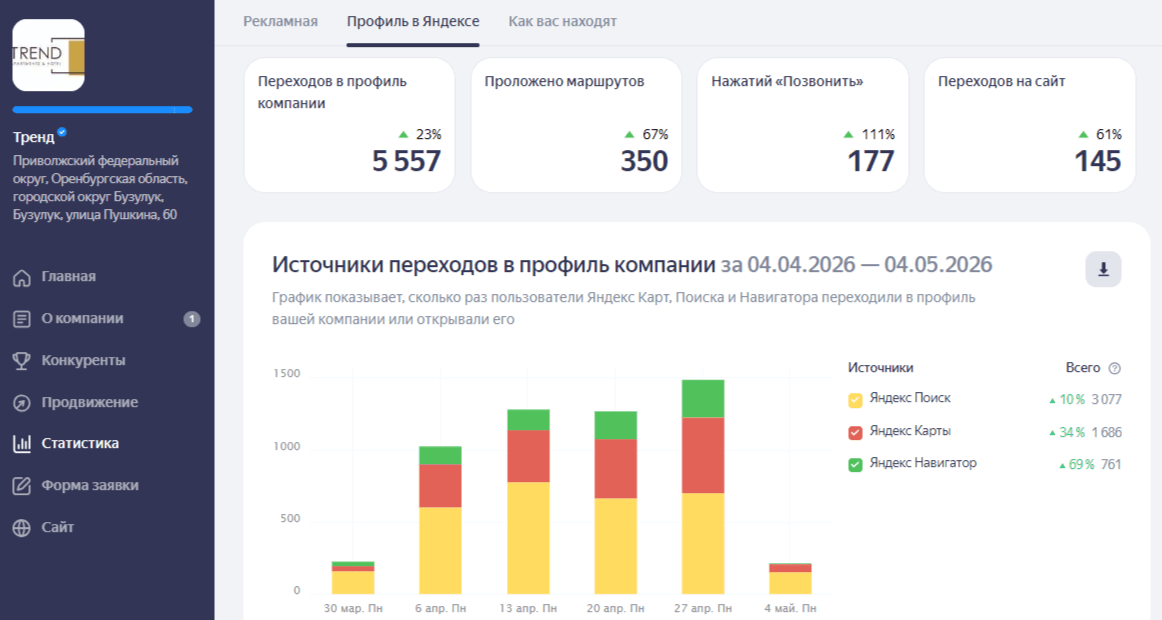This screenshot has width=1162, height=620.
Task: Click the 111% growth indicator
Action: (x=869, y=134)
